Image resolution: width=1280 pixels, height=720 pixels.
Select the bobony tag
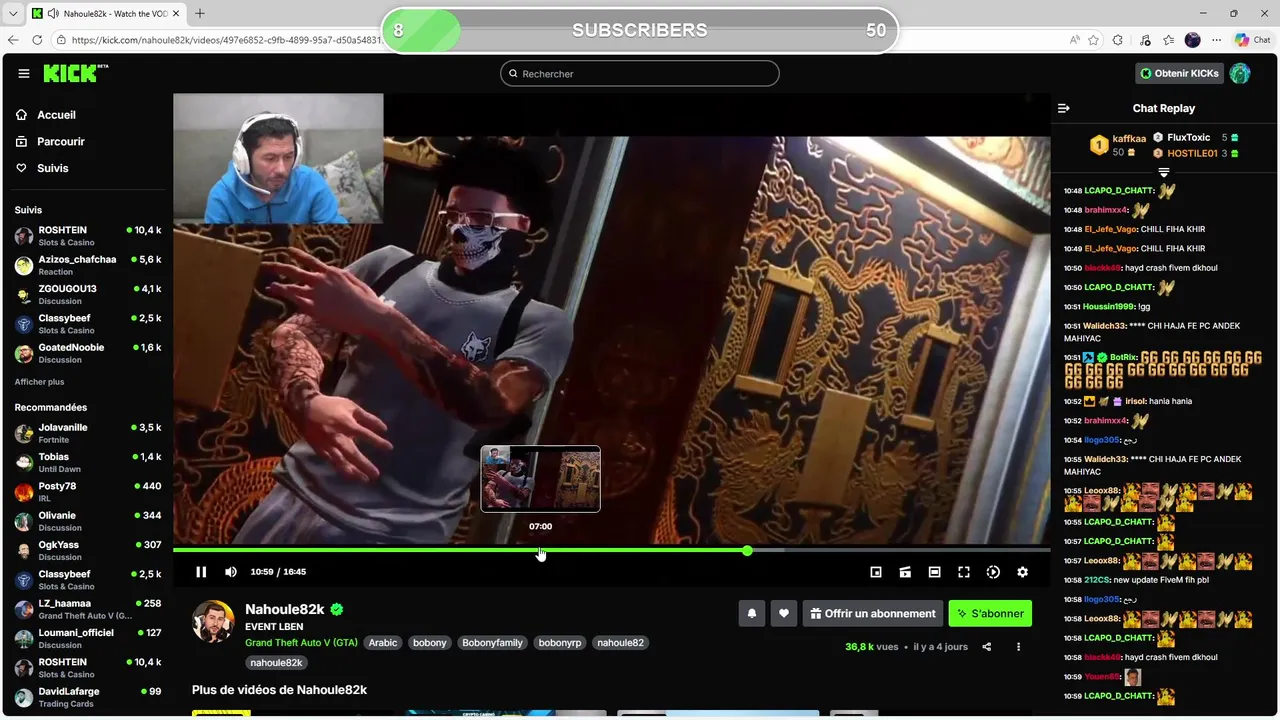point(430,643)
